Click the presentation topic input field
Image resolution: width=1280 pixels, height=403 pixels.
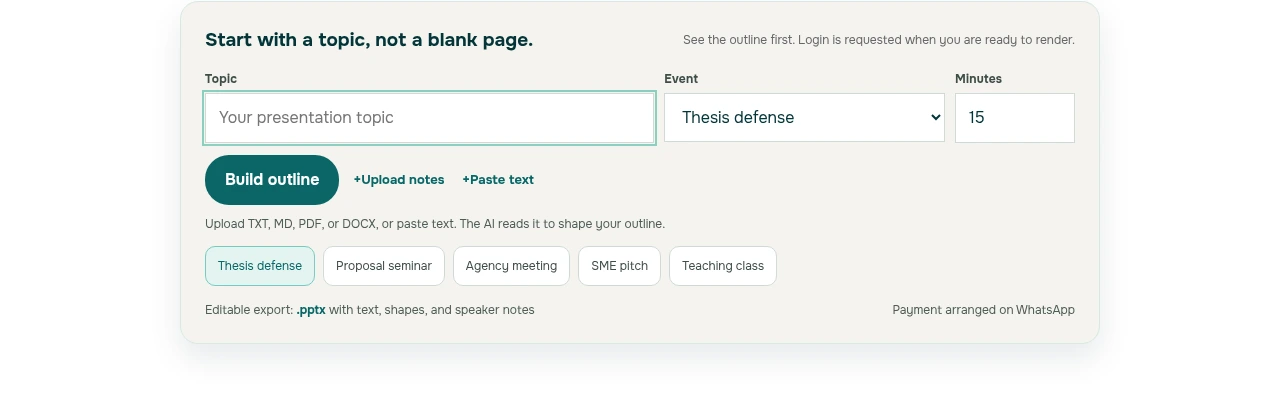pyautogui.click(x=430, y=118)
